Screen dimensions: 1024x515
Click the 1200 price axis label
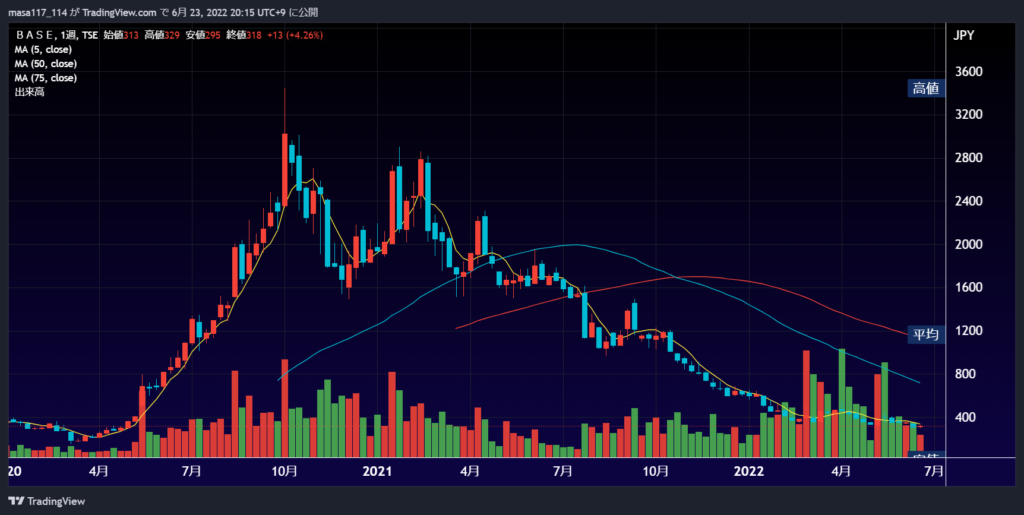(968, 331)
